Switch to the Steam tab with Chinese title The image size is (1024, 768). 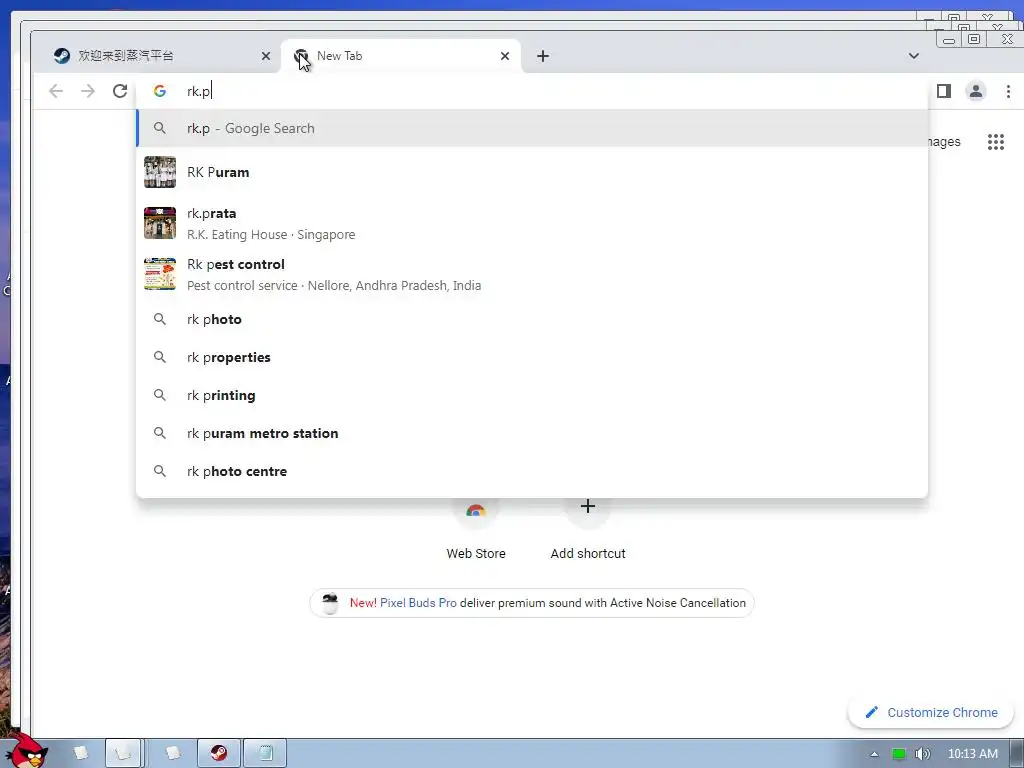click(157, 56)
